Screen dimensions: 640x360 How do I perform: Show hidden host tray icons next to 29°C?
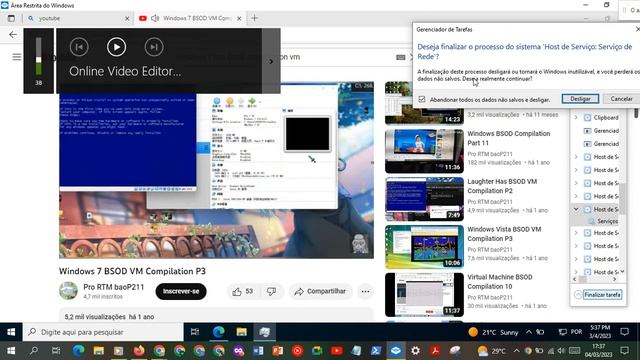[x=516, y=351]
